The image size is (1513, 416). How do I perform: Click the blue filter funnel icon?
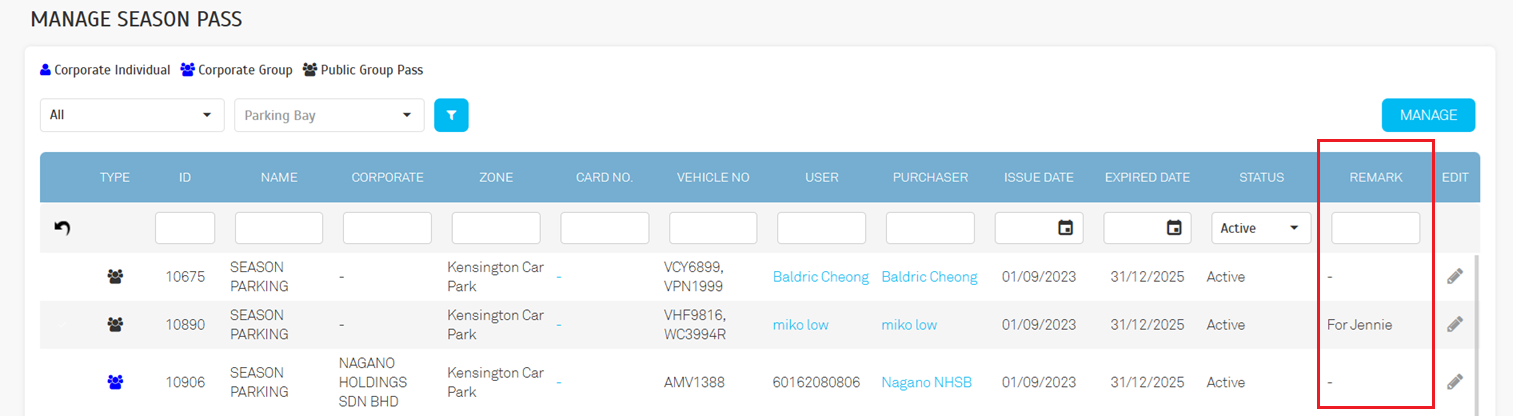pos(451,115)
